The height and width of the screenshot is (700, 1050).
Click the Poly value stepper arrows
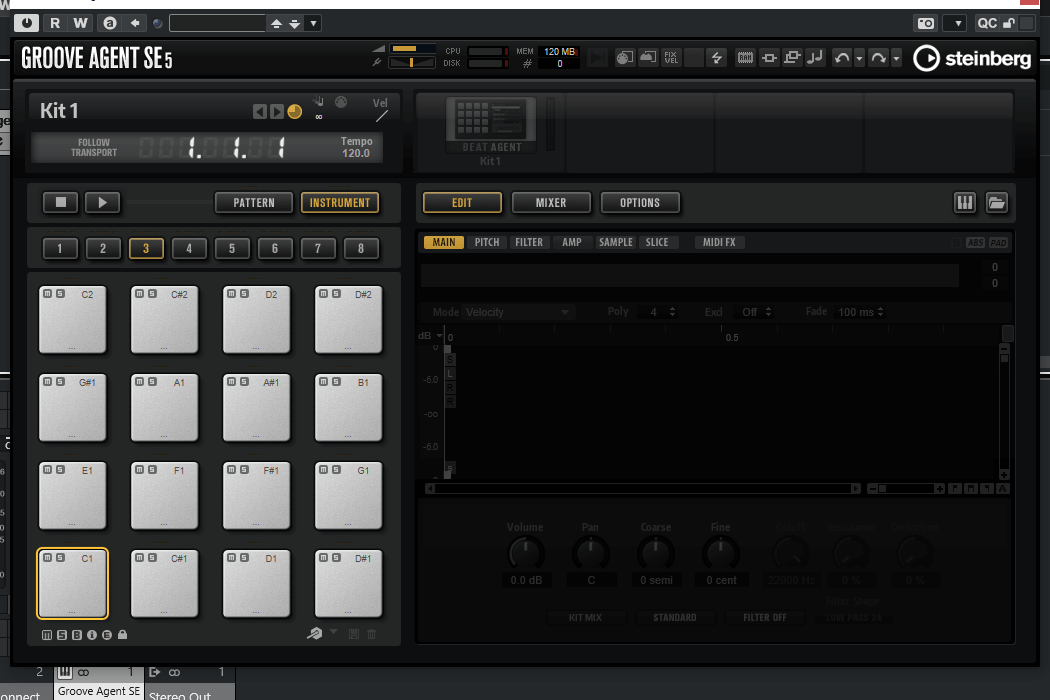pyautogui.click(x=672, y=312)
